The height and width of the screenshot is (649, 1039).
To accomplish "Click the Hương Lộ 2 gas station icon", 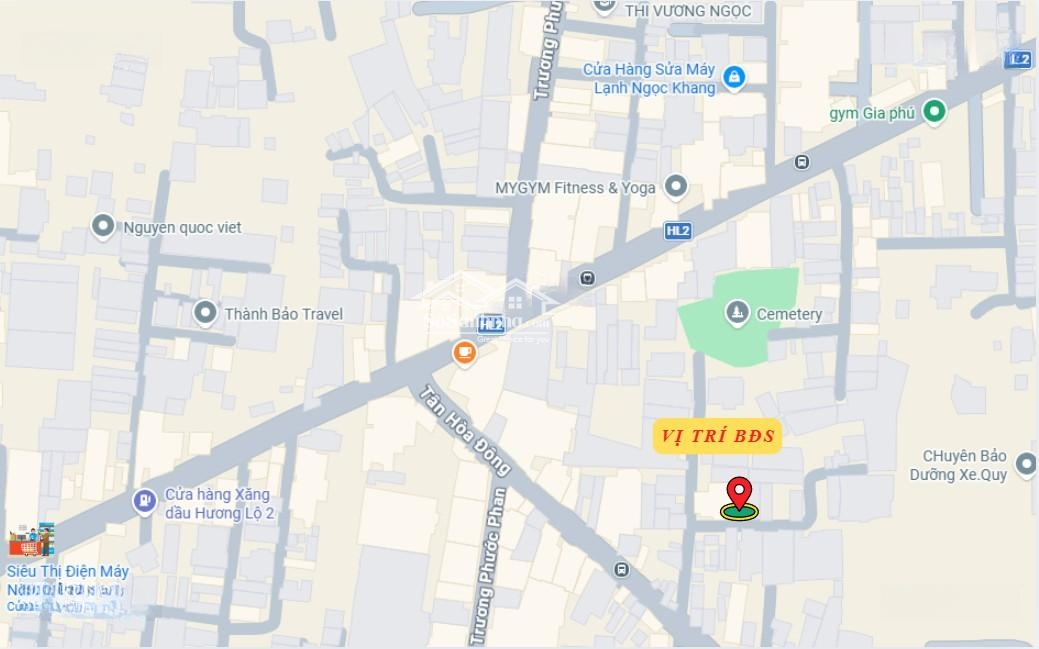I will [144, 501].
